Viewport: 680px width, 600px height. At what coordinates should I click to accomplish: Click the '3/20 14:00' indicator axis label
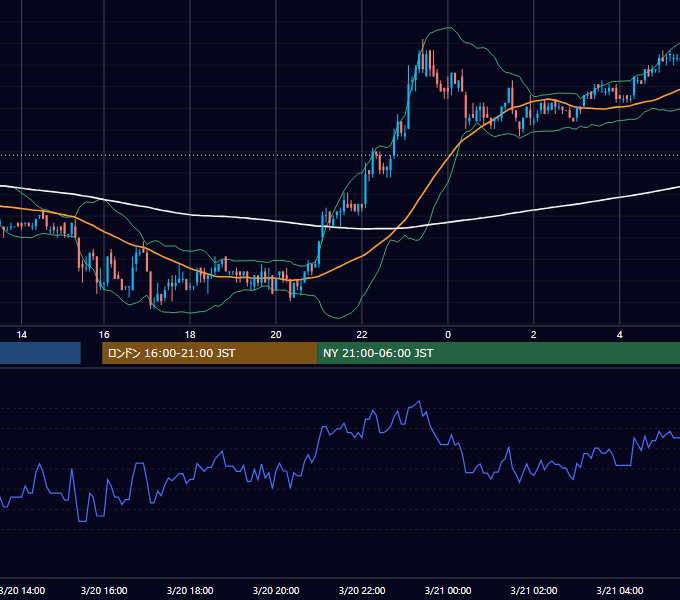[22, 591]
